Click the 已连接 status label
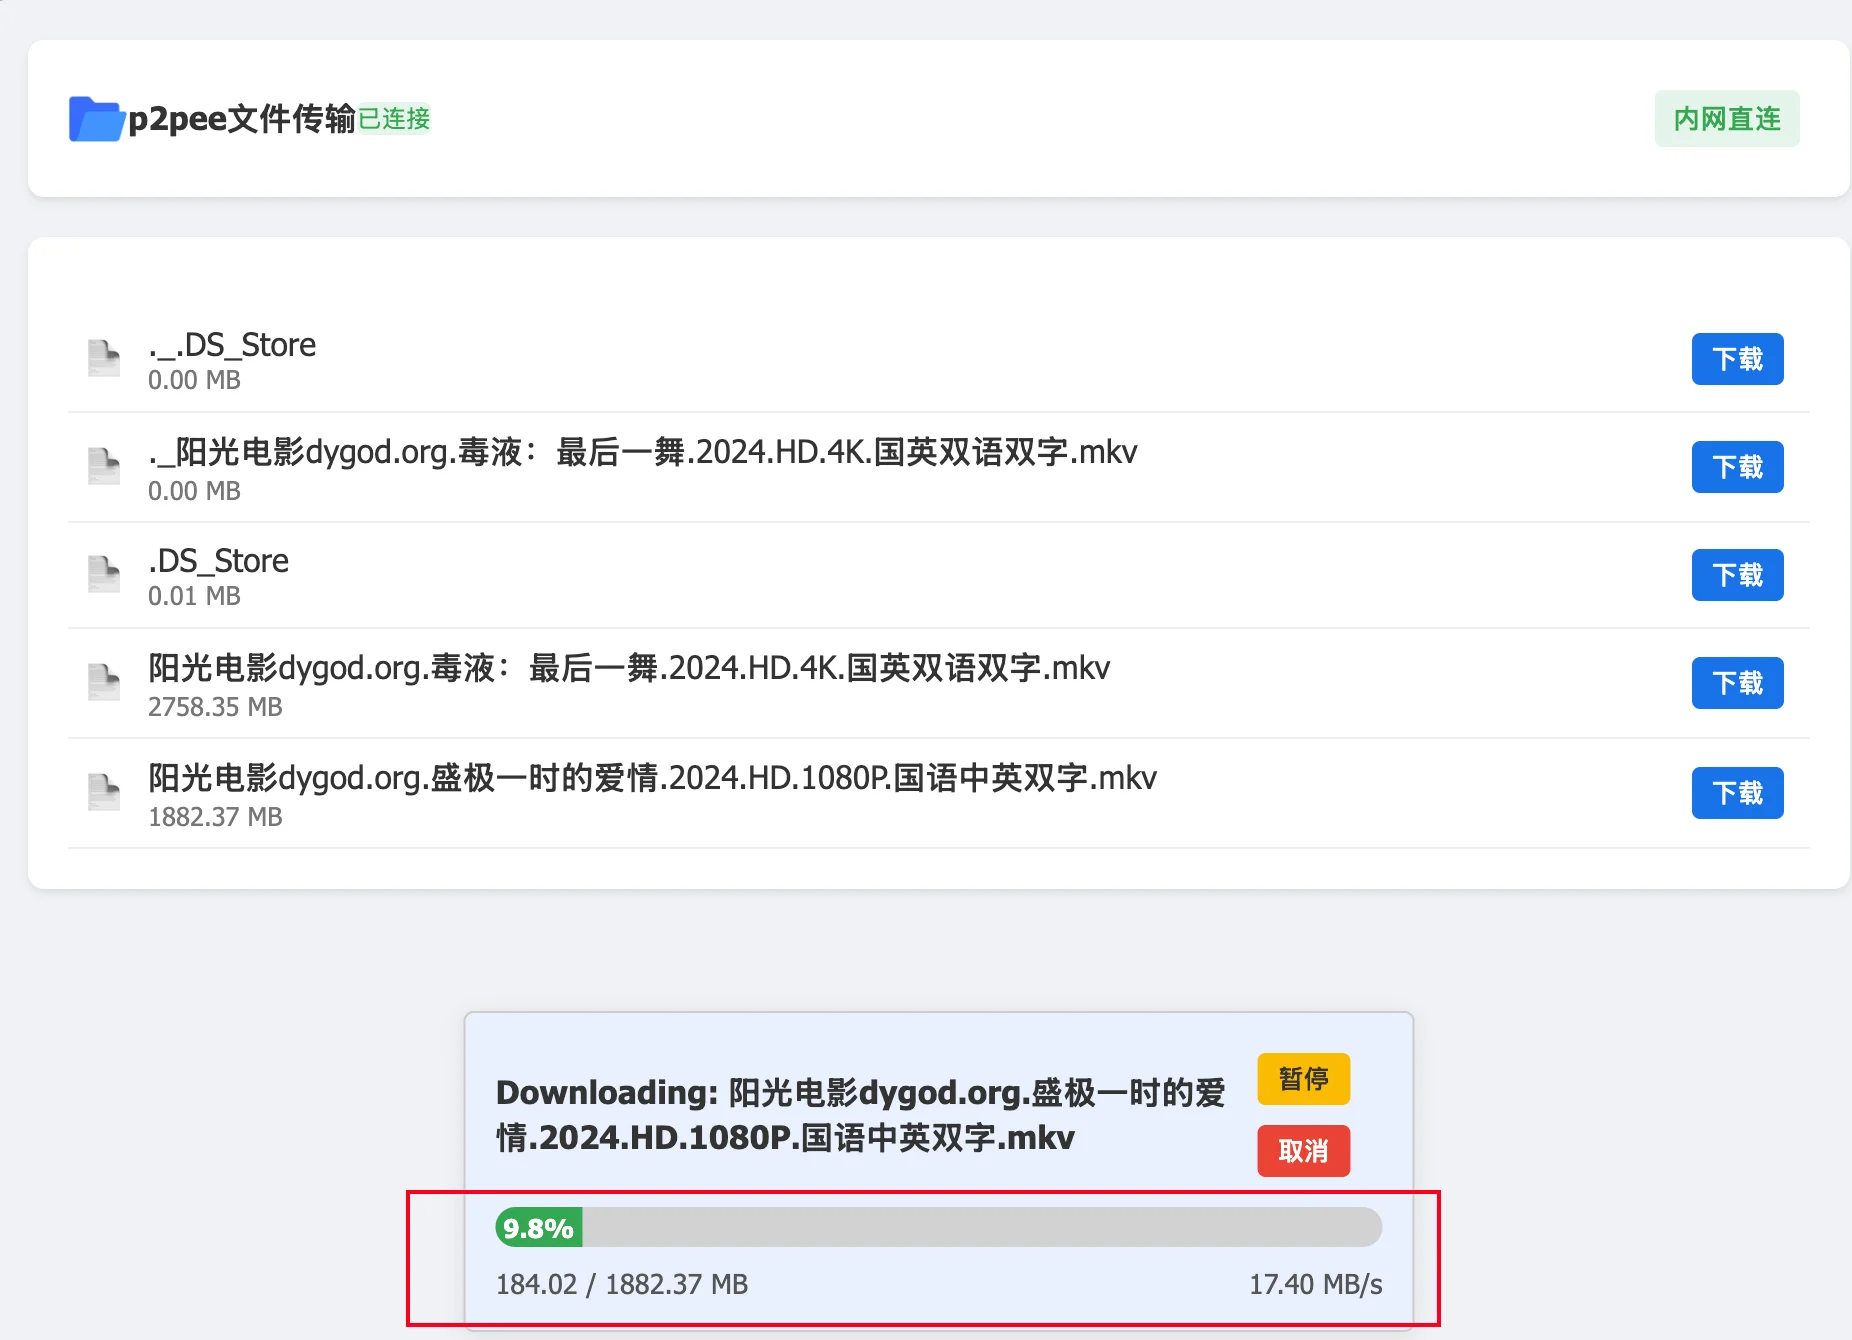This screenshot has width=1852, height=1340. click(x=394, y=119)
